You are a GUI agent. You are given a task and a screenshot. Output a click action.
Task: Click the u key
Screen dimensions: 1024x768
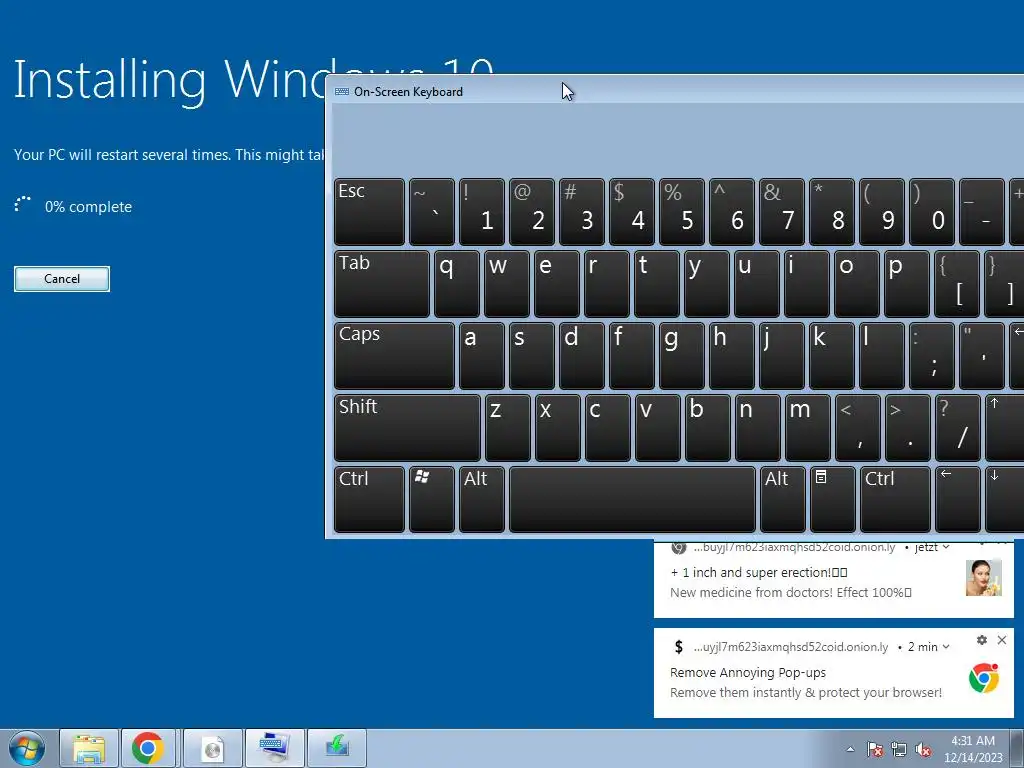[757, 284]
